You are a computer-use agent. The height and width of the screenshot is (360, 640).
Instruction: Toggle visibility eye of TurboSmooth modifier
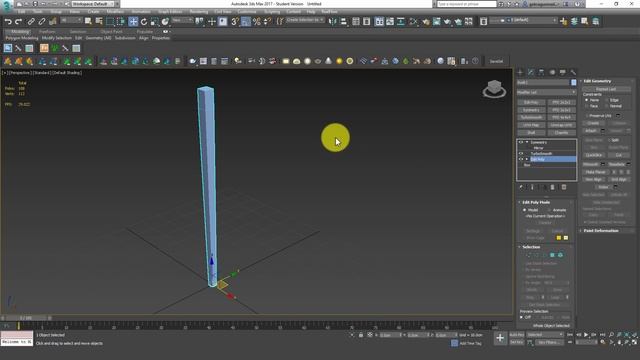pos(520,153)
